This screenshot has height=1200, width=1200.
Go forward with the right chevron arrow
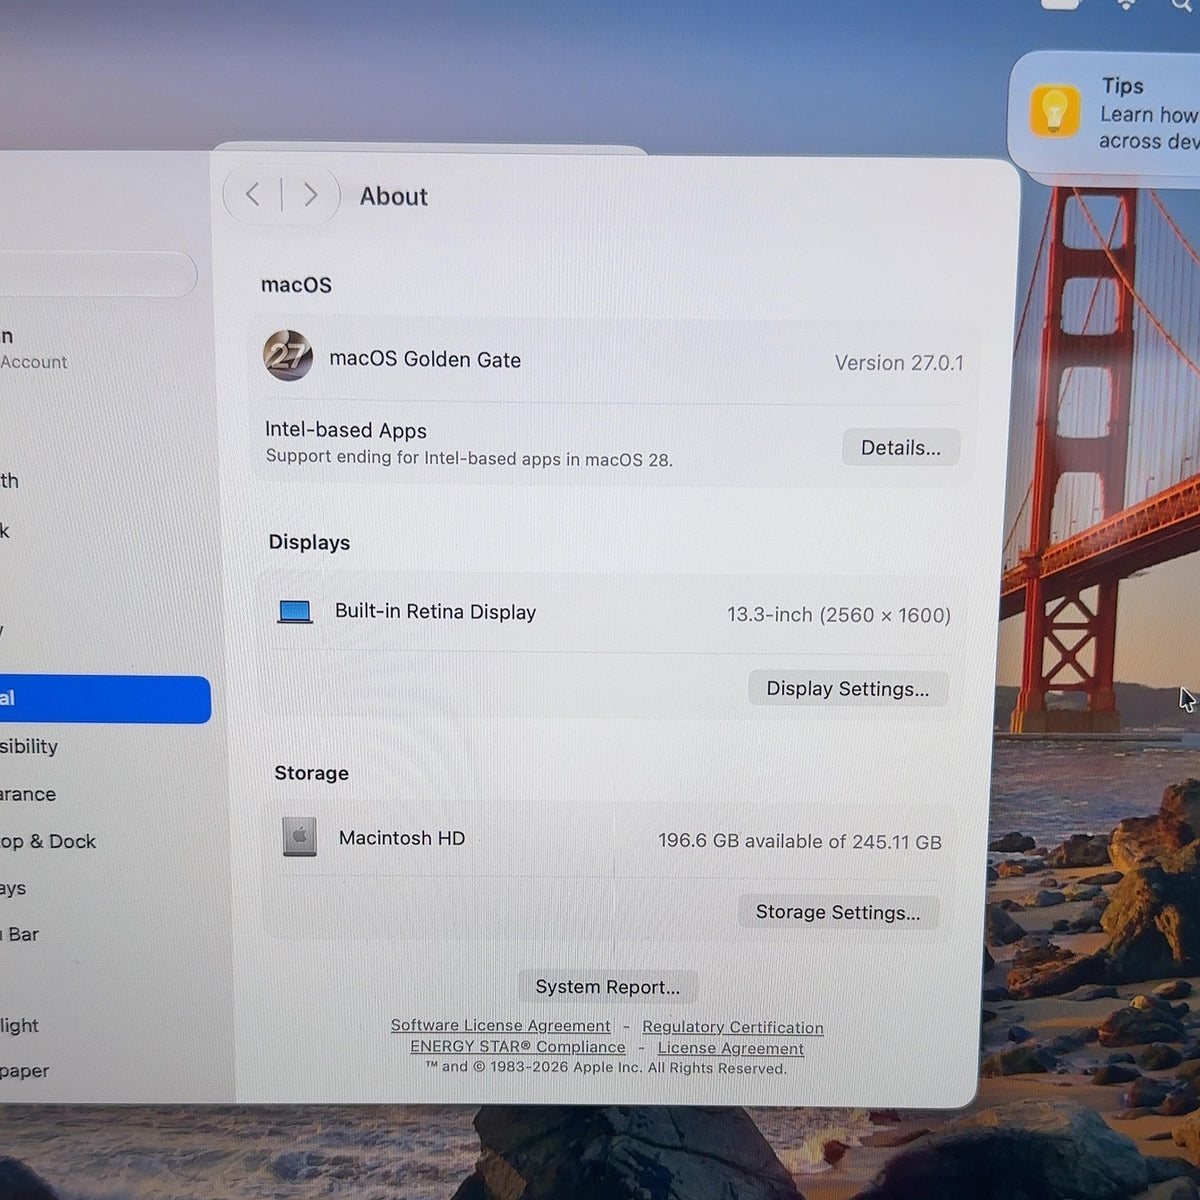(x=310, y=194)
